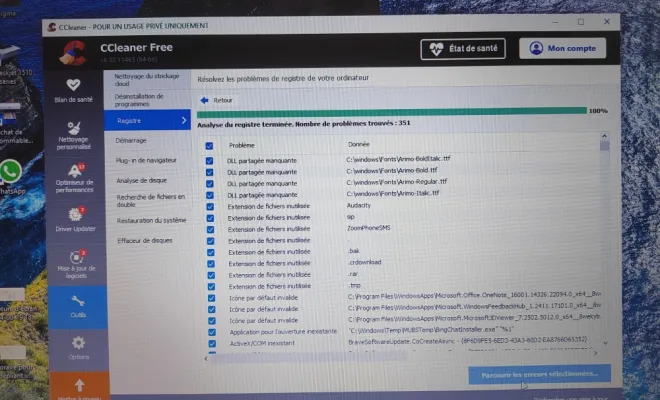Uncheck the ZoomPhoneSMS row checkbox
Viewport: 660px width, 400px height.
pos(210,229)
